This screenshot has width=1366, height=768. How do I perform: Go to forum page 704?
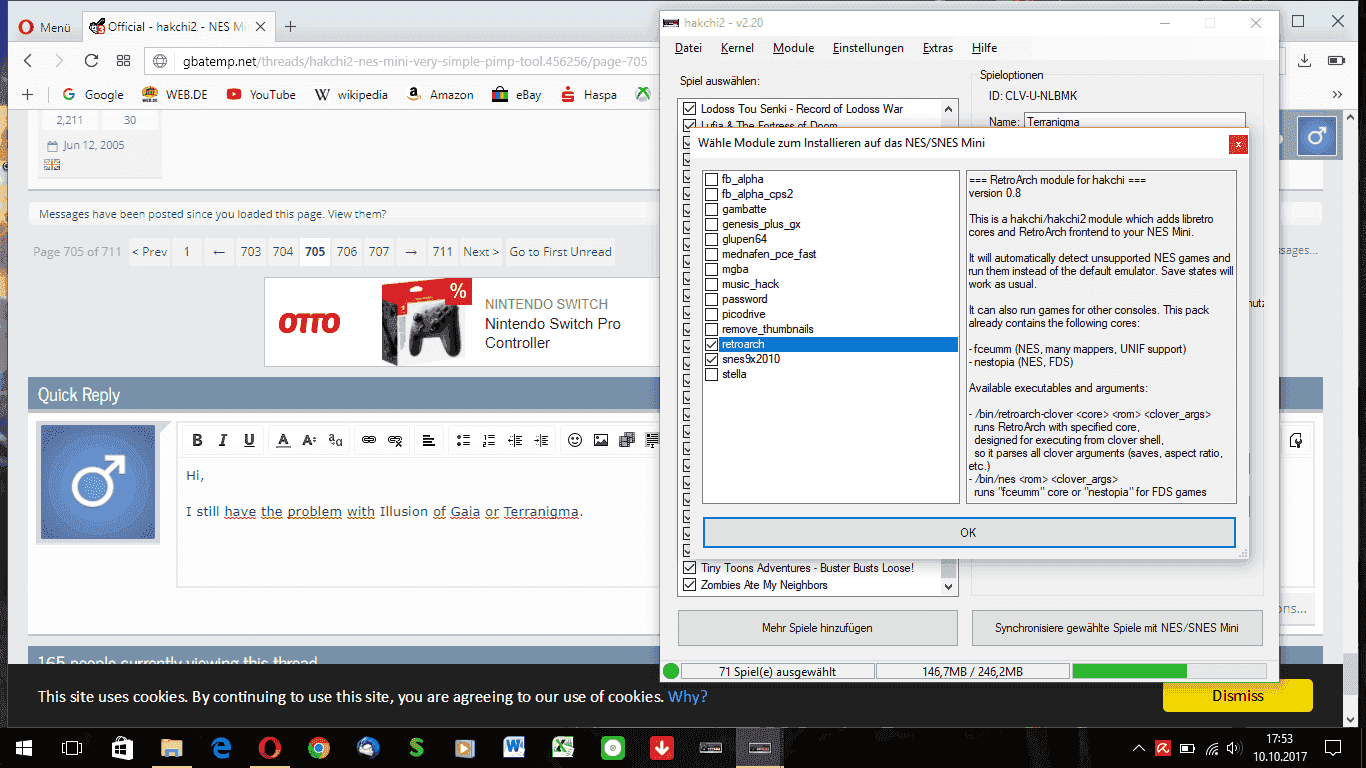pyautogui.click(x=283, y=252)
